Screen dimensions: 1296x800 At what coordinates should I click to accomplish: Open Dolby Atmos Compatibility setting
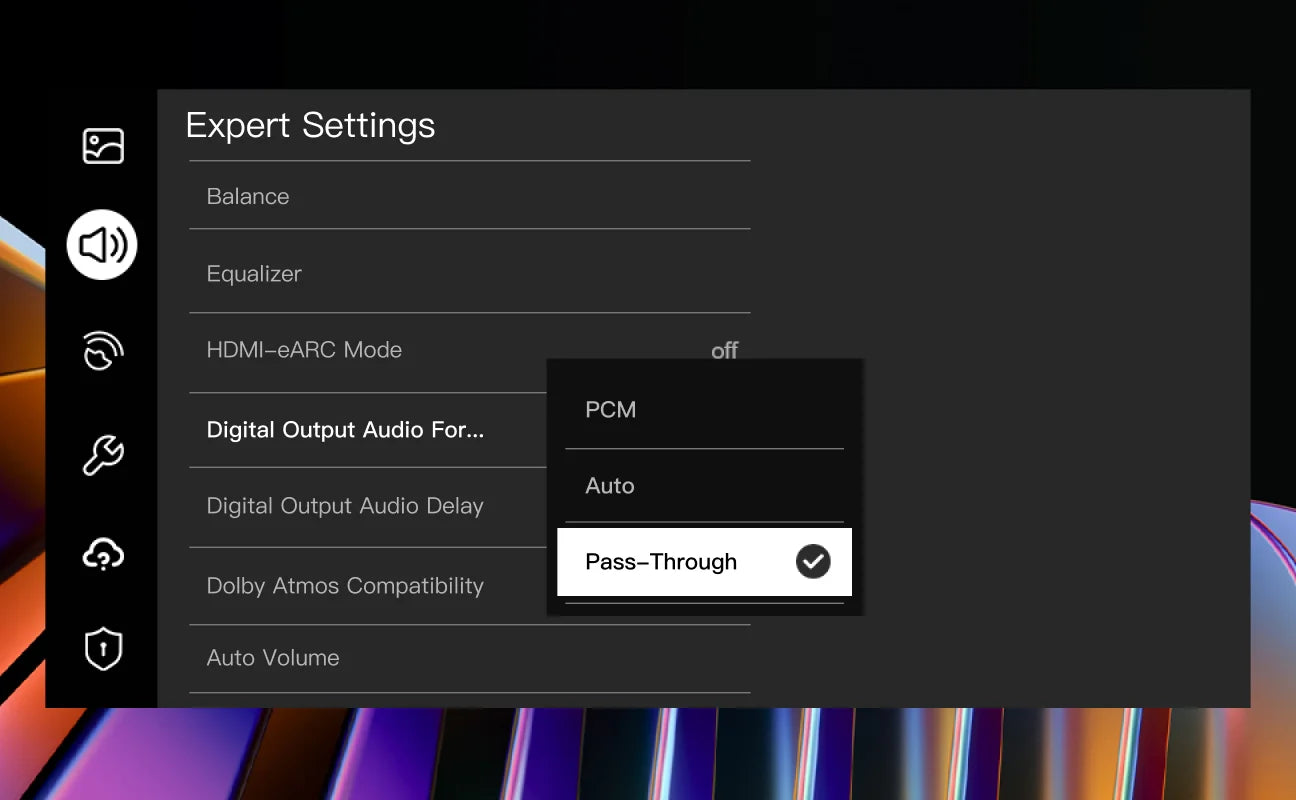point(345,586)
